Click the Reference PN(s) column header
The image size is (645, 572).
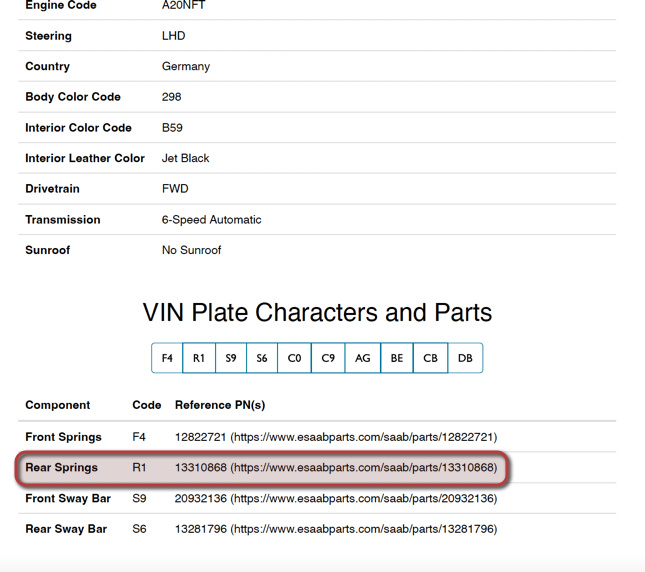[x=220, y=405]
